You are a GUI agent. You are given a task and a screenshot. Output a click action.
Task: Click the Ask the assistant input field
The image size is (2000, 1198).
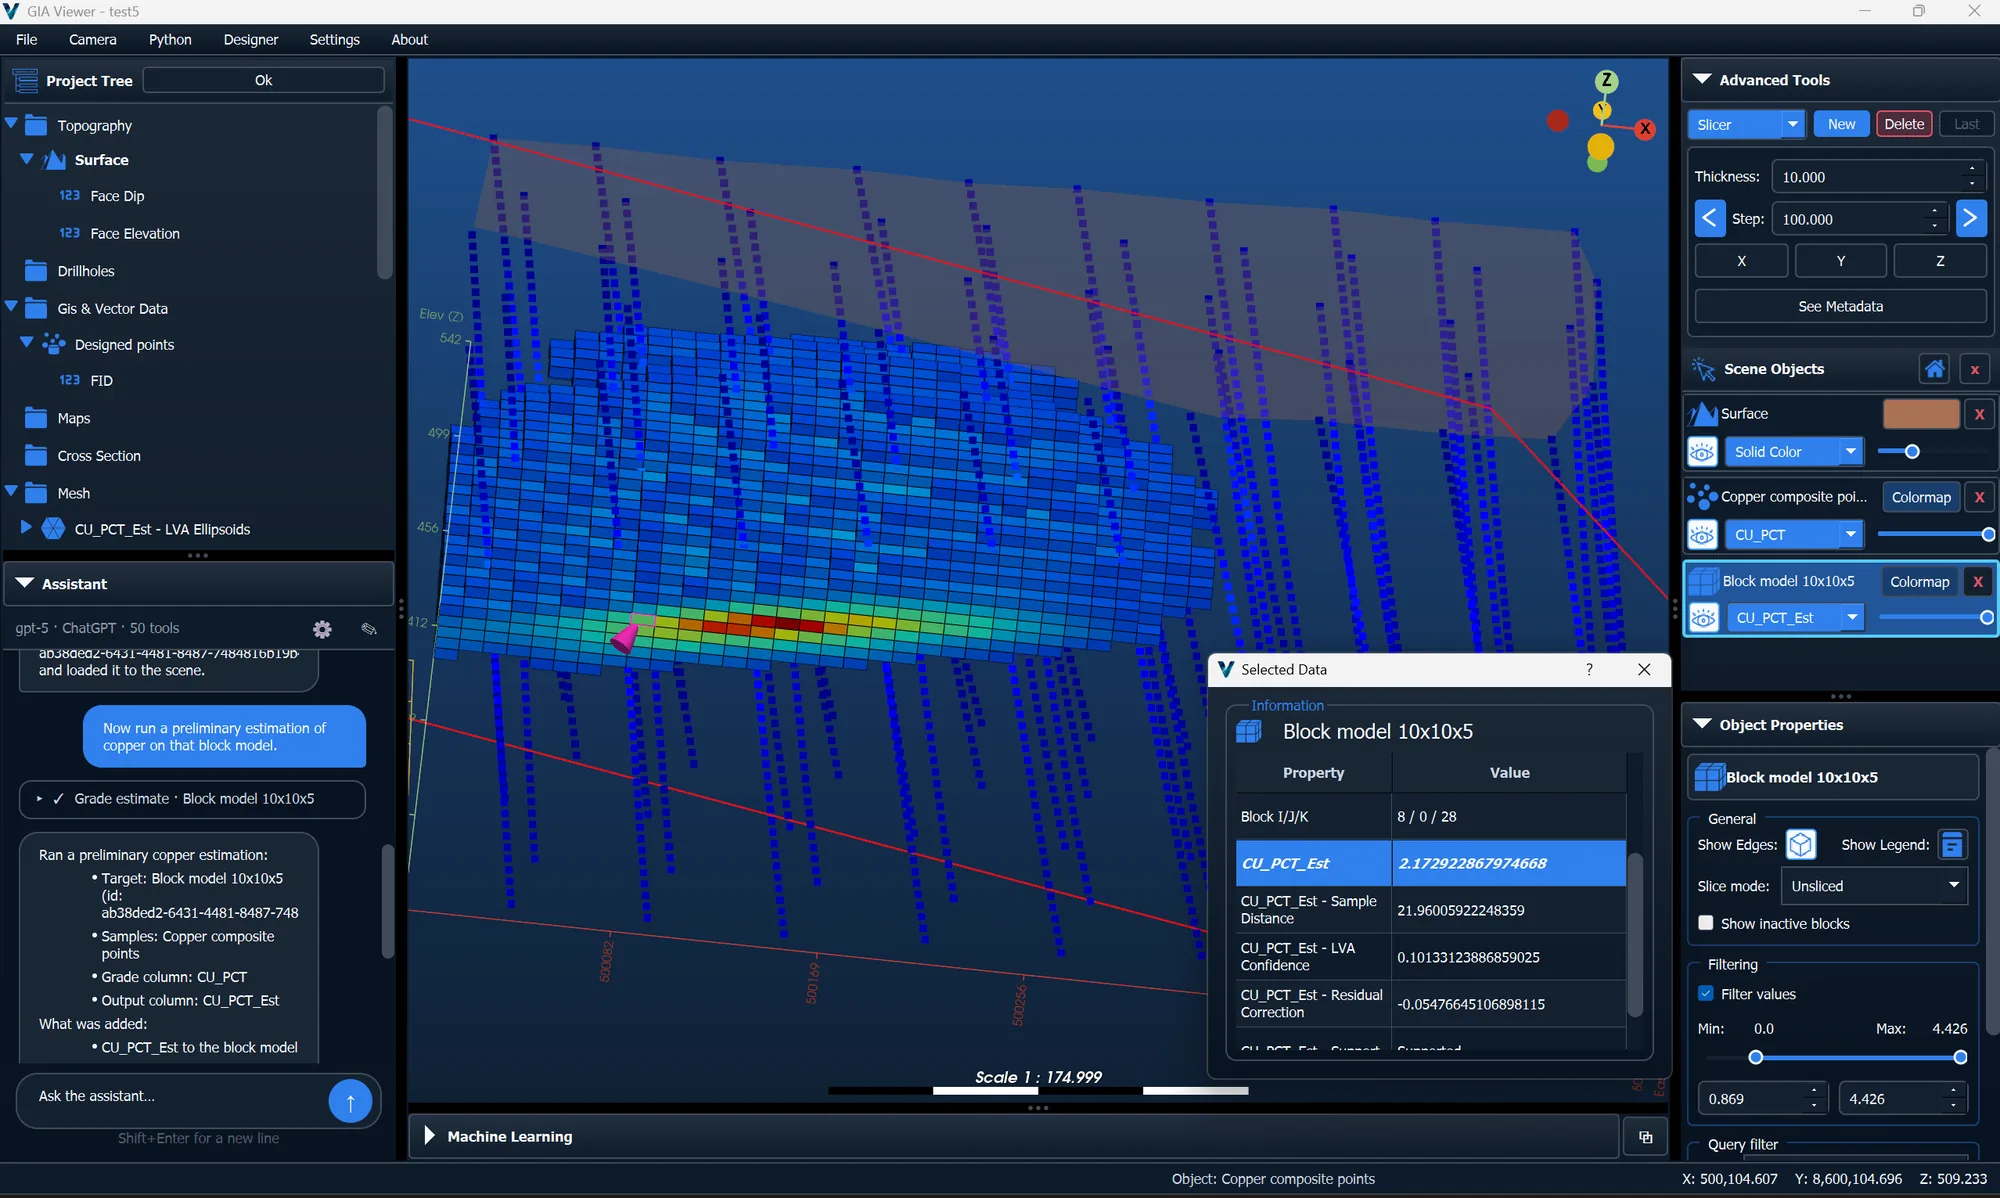tap(175, 1097)
